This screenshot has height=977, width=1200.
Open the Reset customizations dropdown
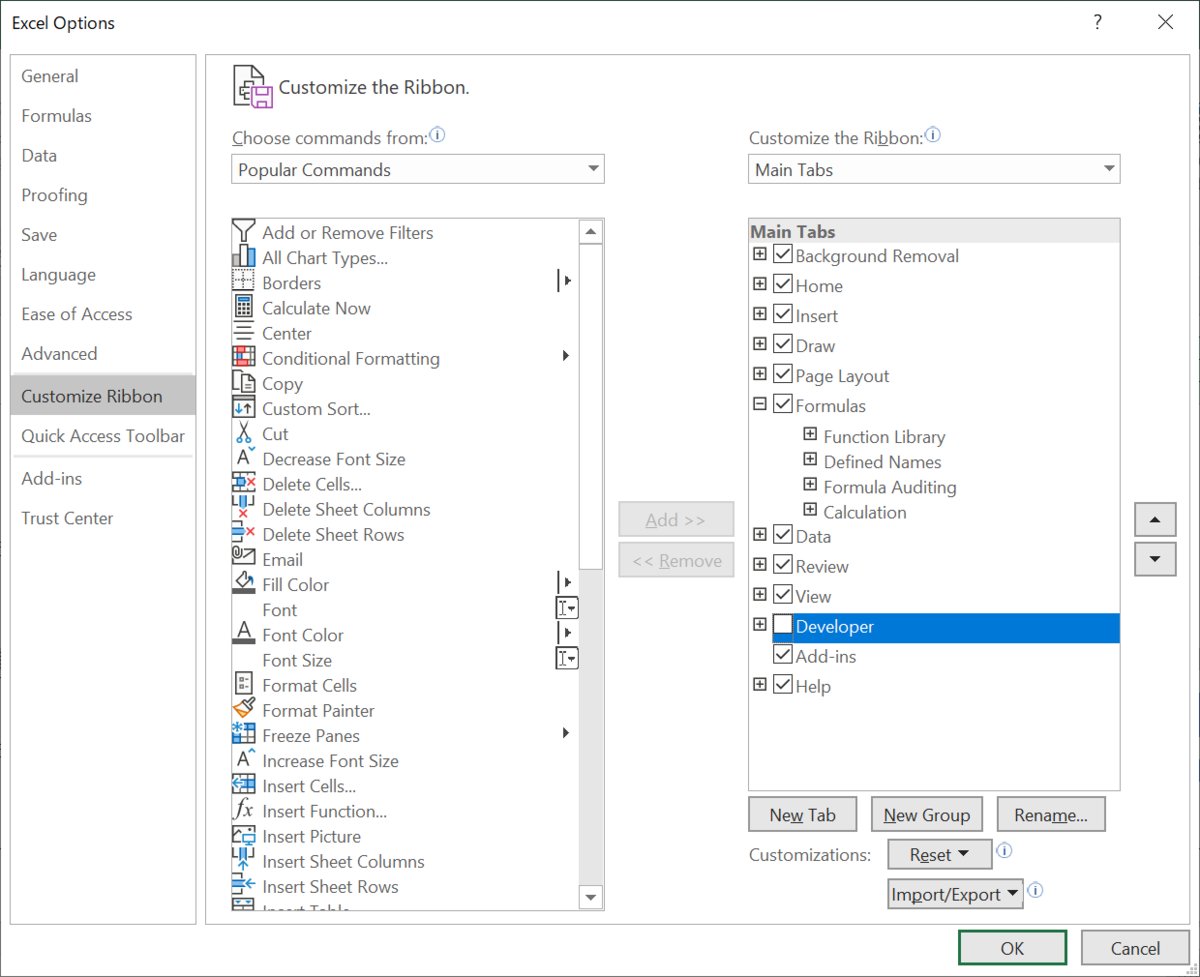point(940,854)
